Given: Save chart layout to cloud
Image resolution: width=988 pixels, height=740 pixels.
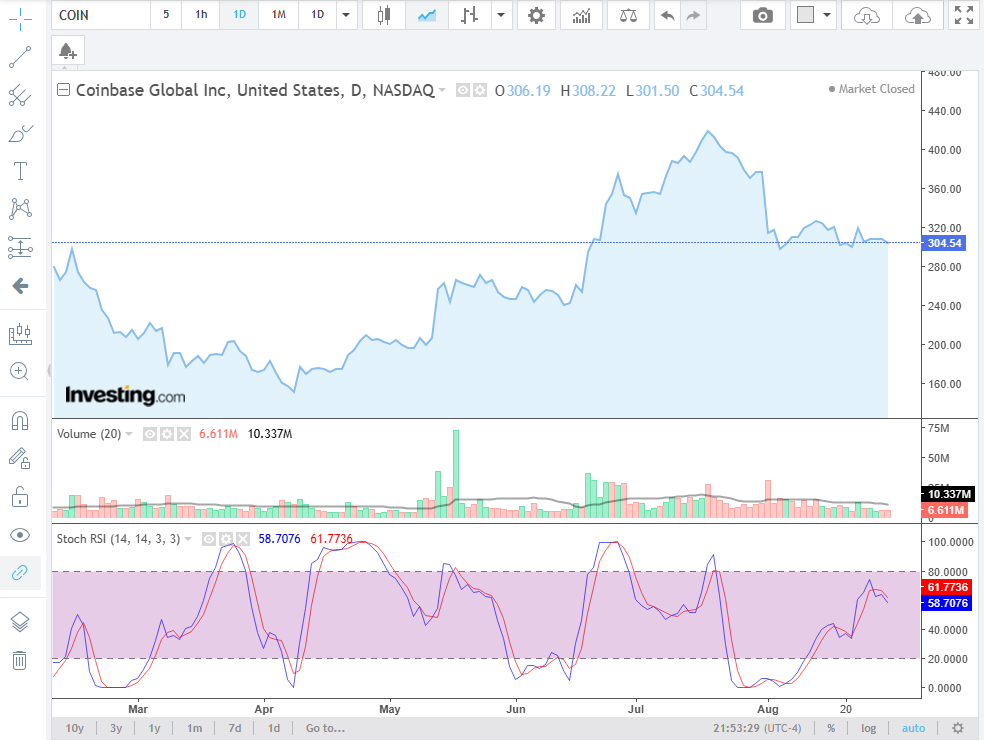Looking at the screenshot, I should [917, 15].
